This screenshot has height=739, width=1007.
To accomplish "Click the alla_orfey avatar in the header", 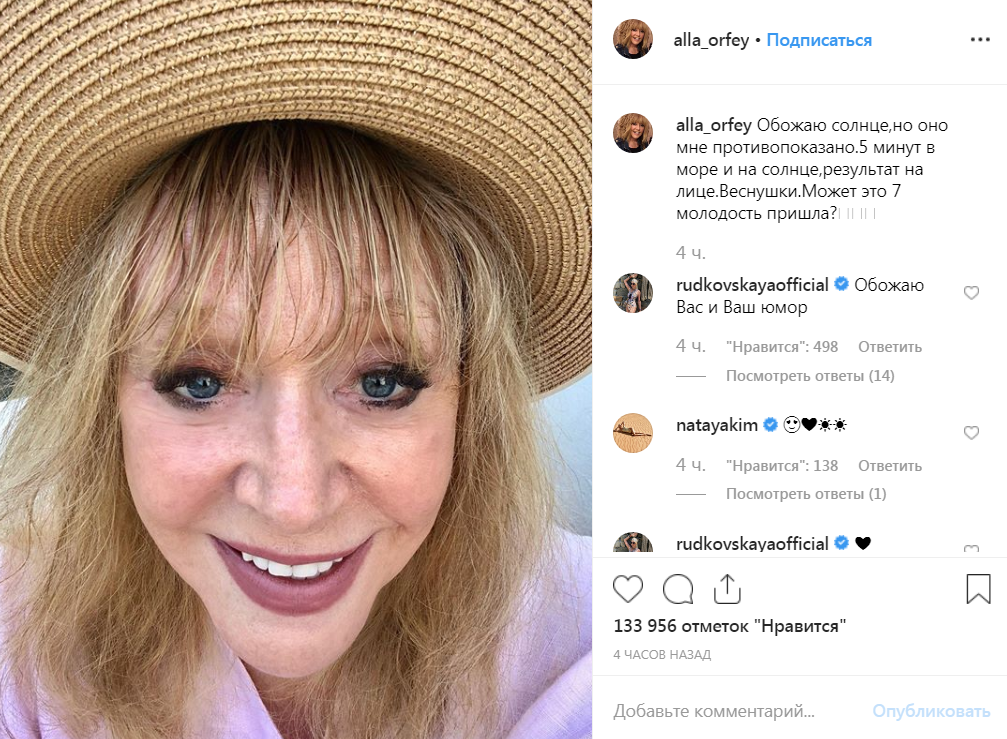I will (633, 39).
